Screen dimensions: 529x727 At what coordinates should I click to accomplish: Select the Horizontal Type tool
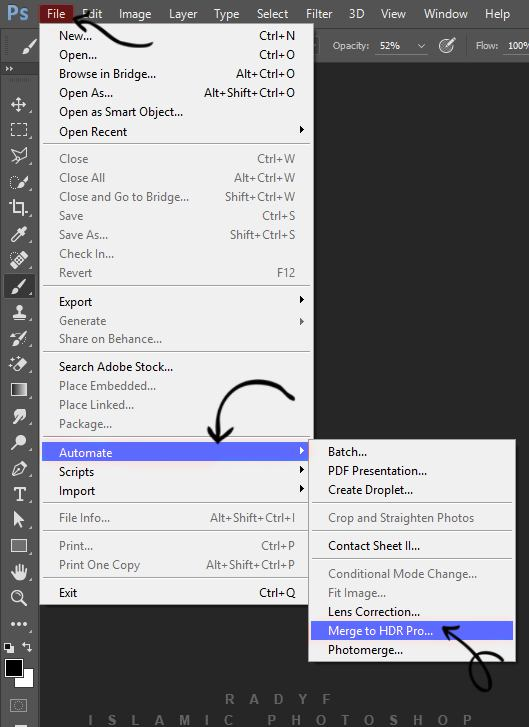(x=19, y=494)
